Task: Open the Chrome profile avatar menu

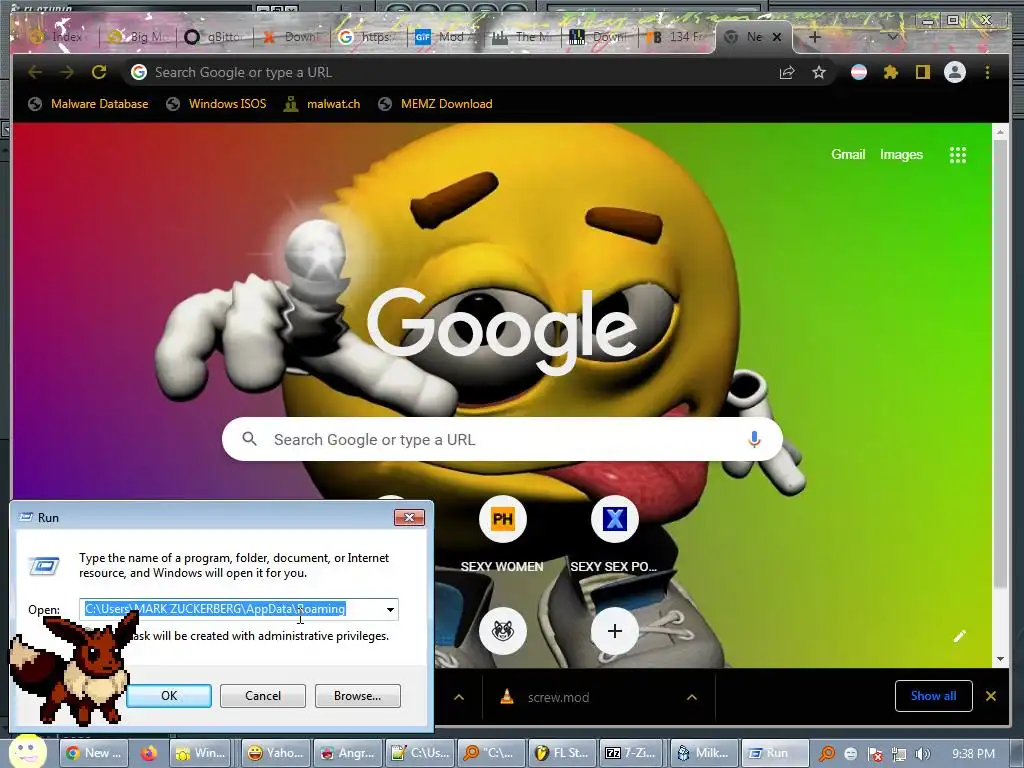Action: 955,72
